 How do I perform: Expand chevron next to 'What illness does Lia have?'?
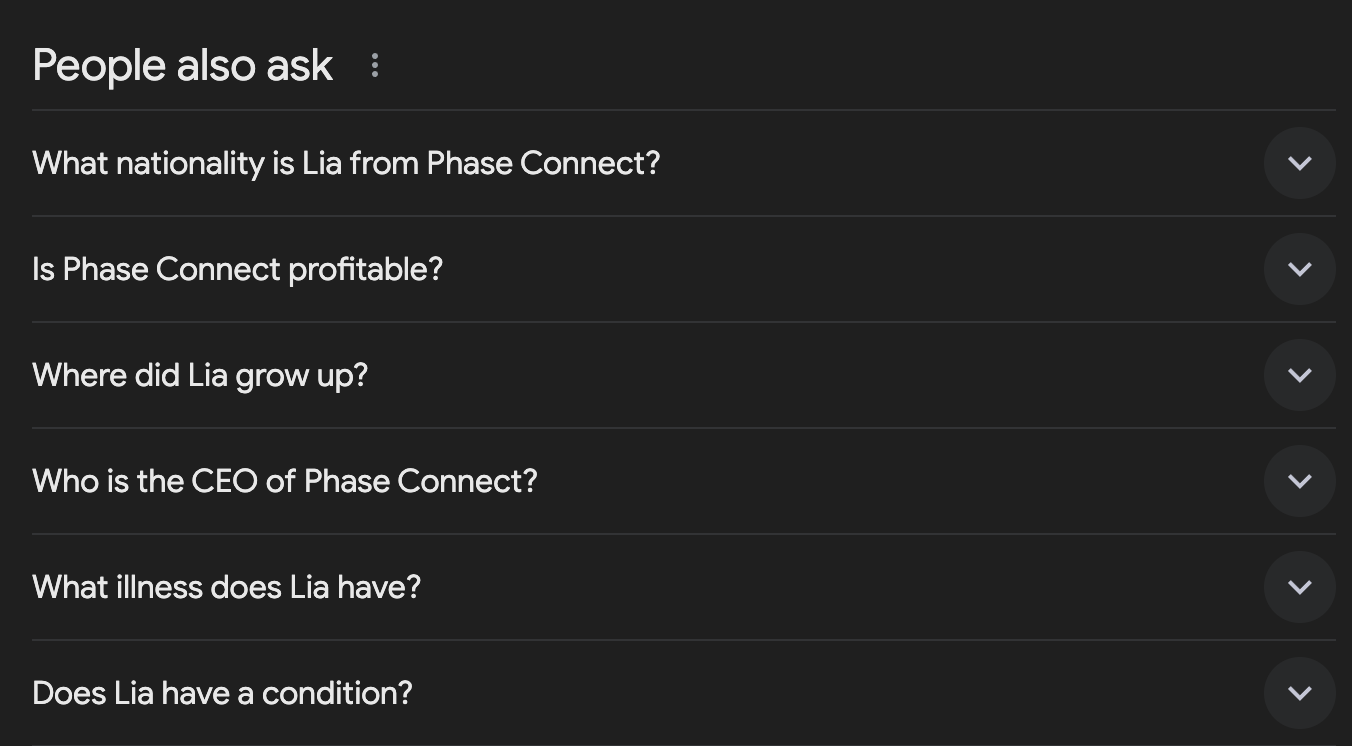tap(1299, 587)
